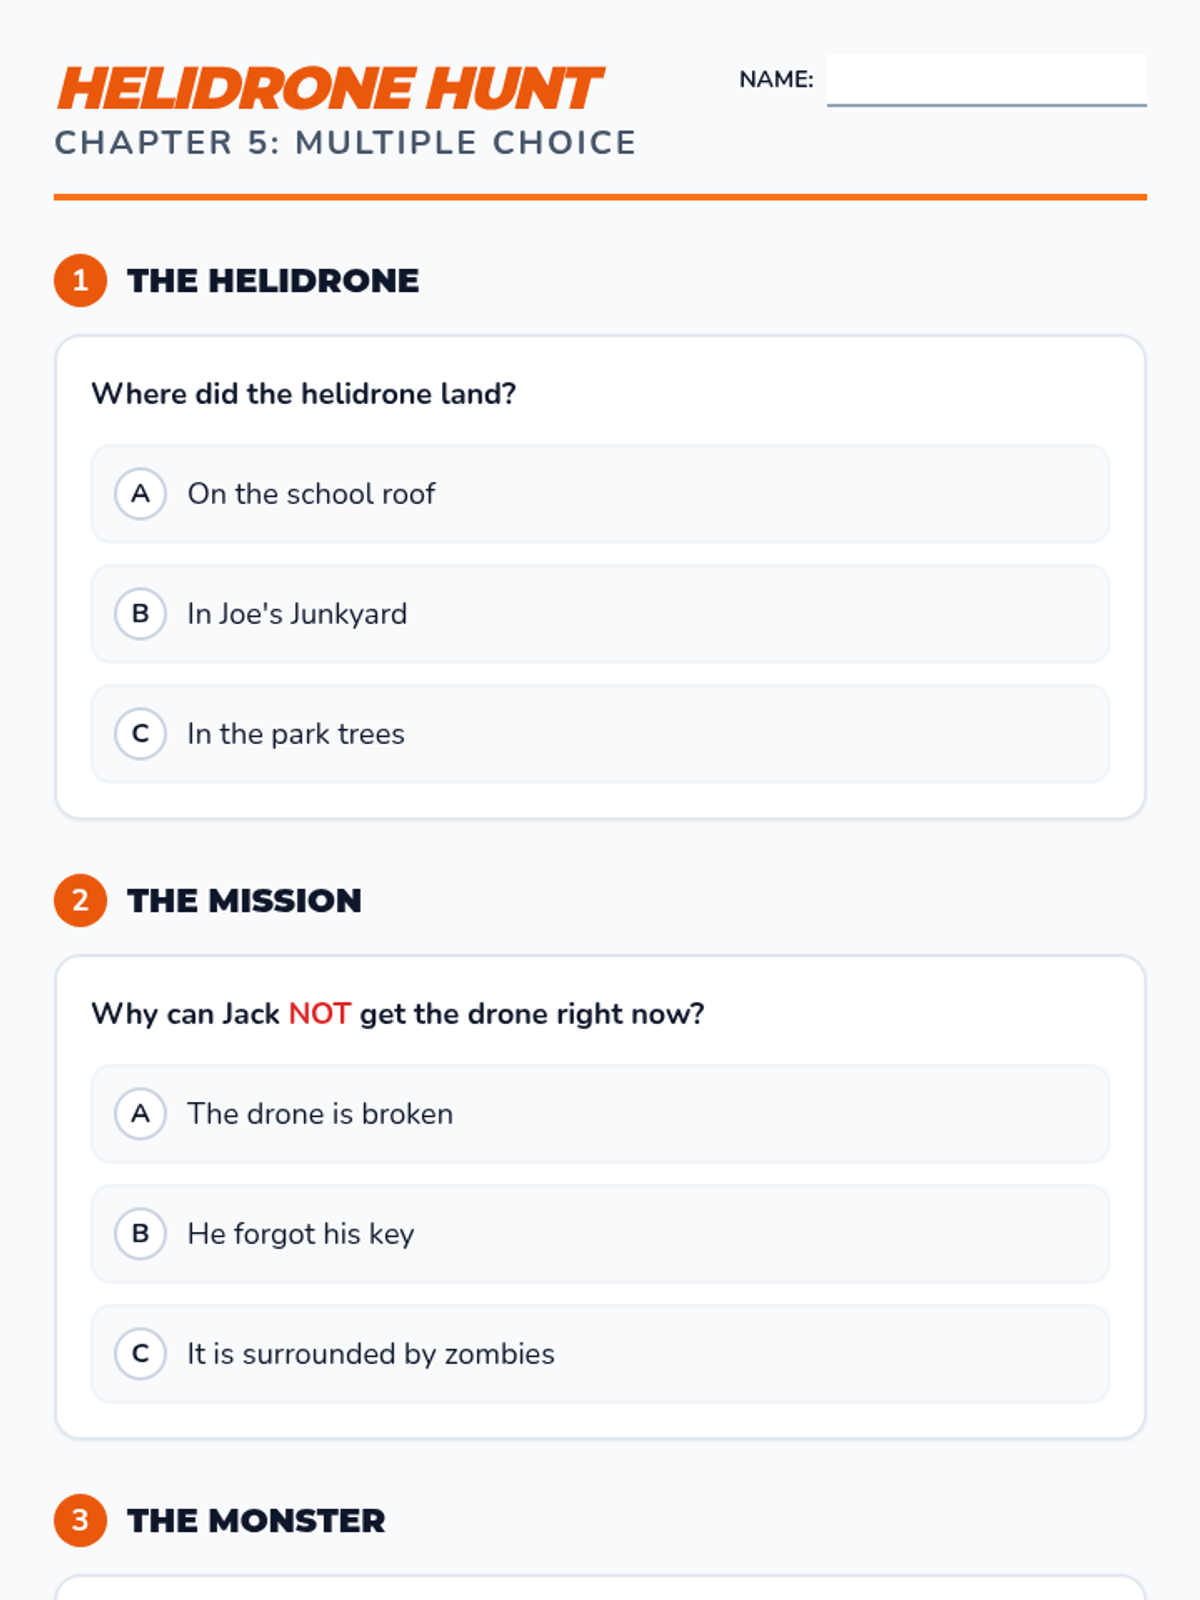Click THE MONSTER section heading
Image resolution: width=1200 pixels, height=1600 pixels.
(x=256, y=1520)
